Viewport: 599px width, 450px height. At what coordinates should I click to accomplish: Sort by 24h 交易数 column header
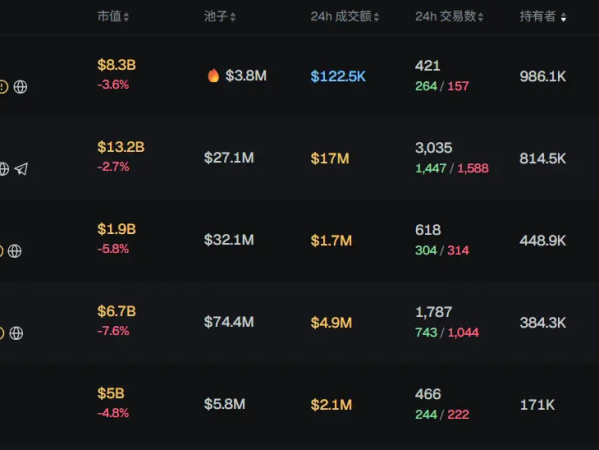(449, 16)
